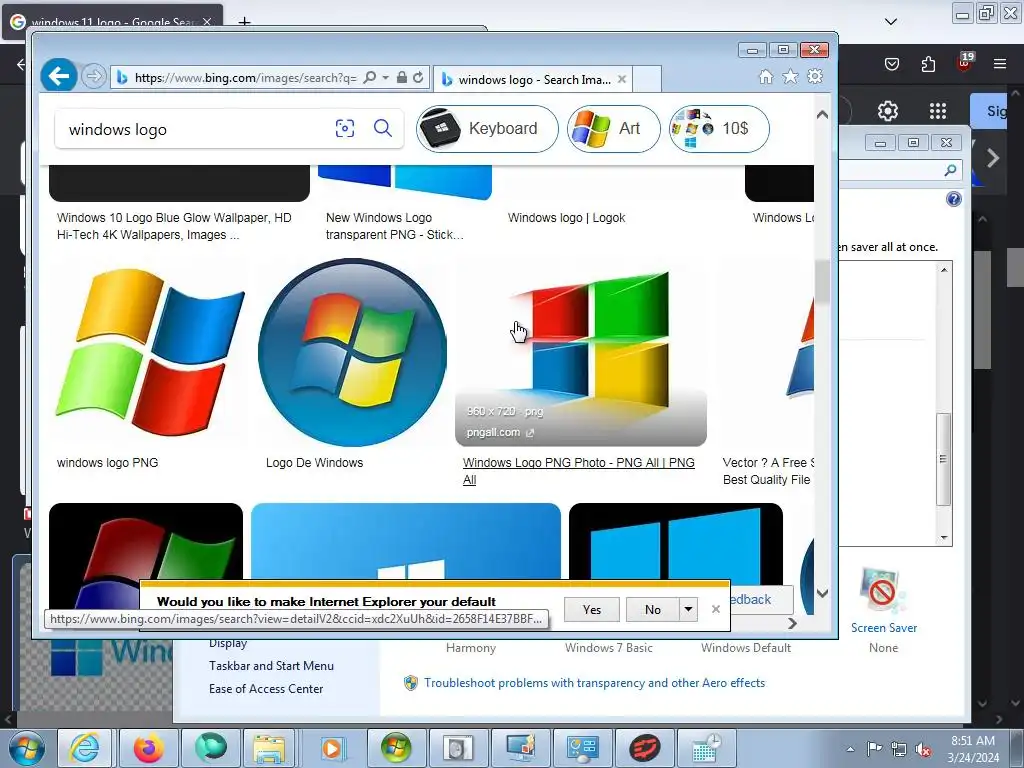Click the Logo De Windows caption text

coord(314,462)
